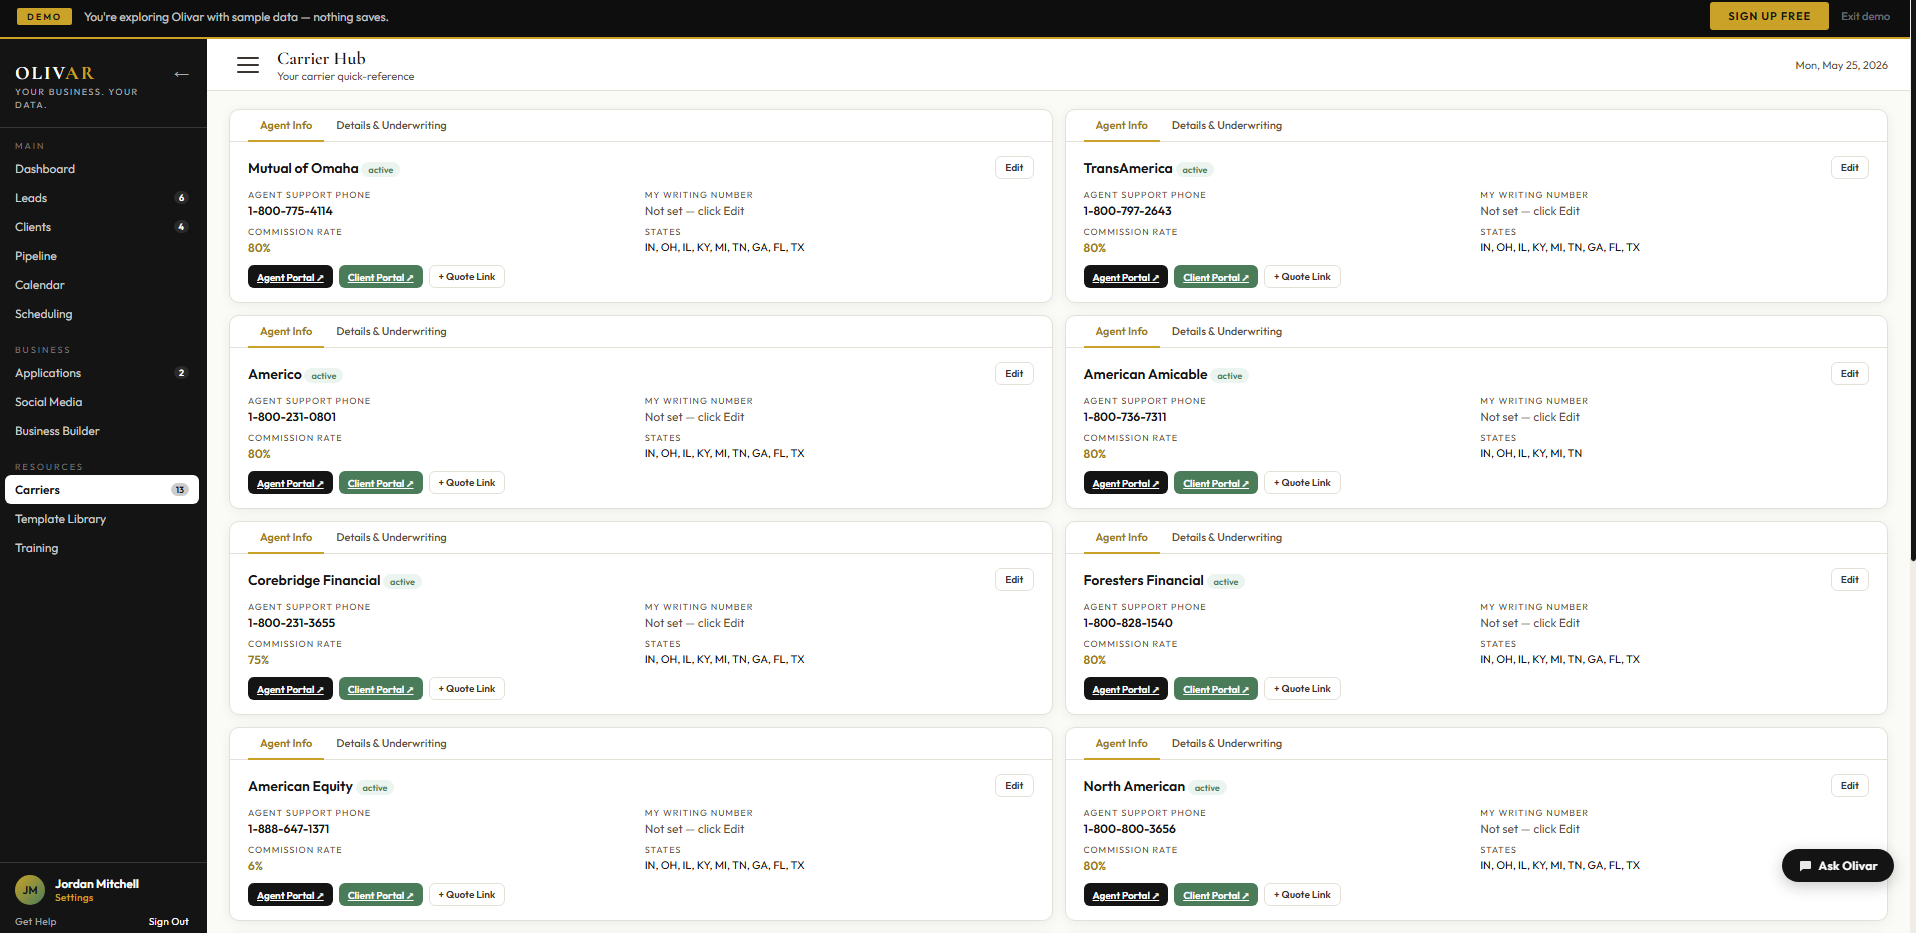Open Clients in sidebar
The height and width of the screenshot is (933, 1916).
100,227
